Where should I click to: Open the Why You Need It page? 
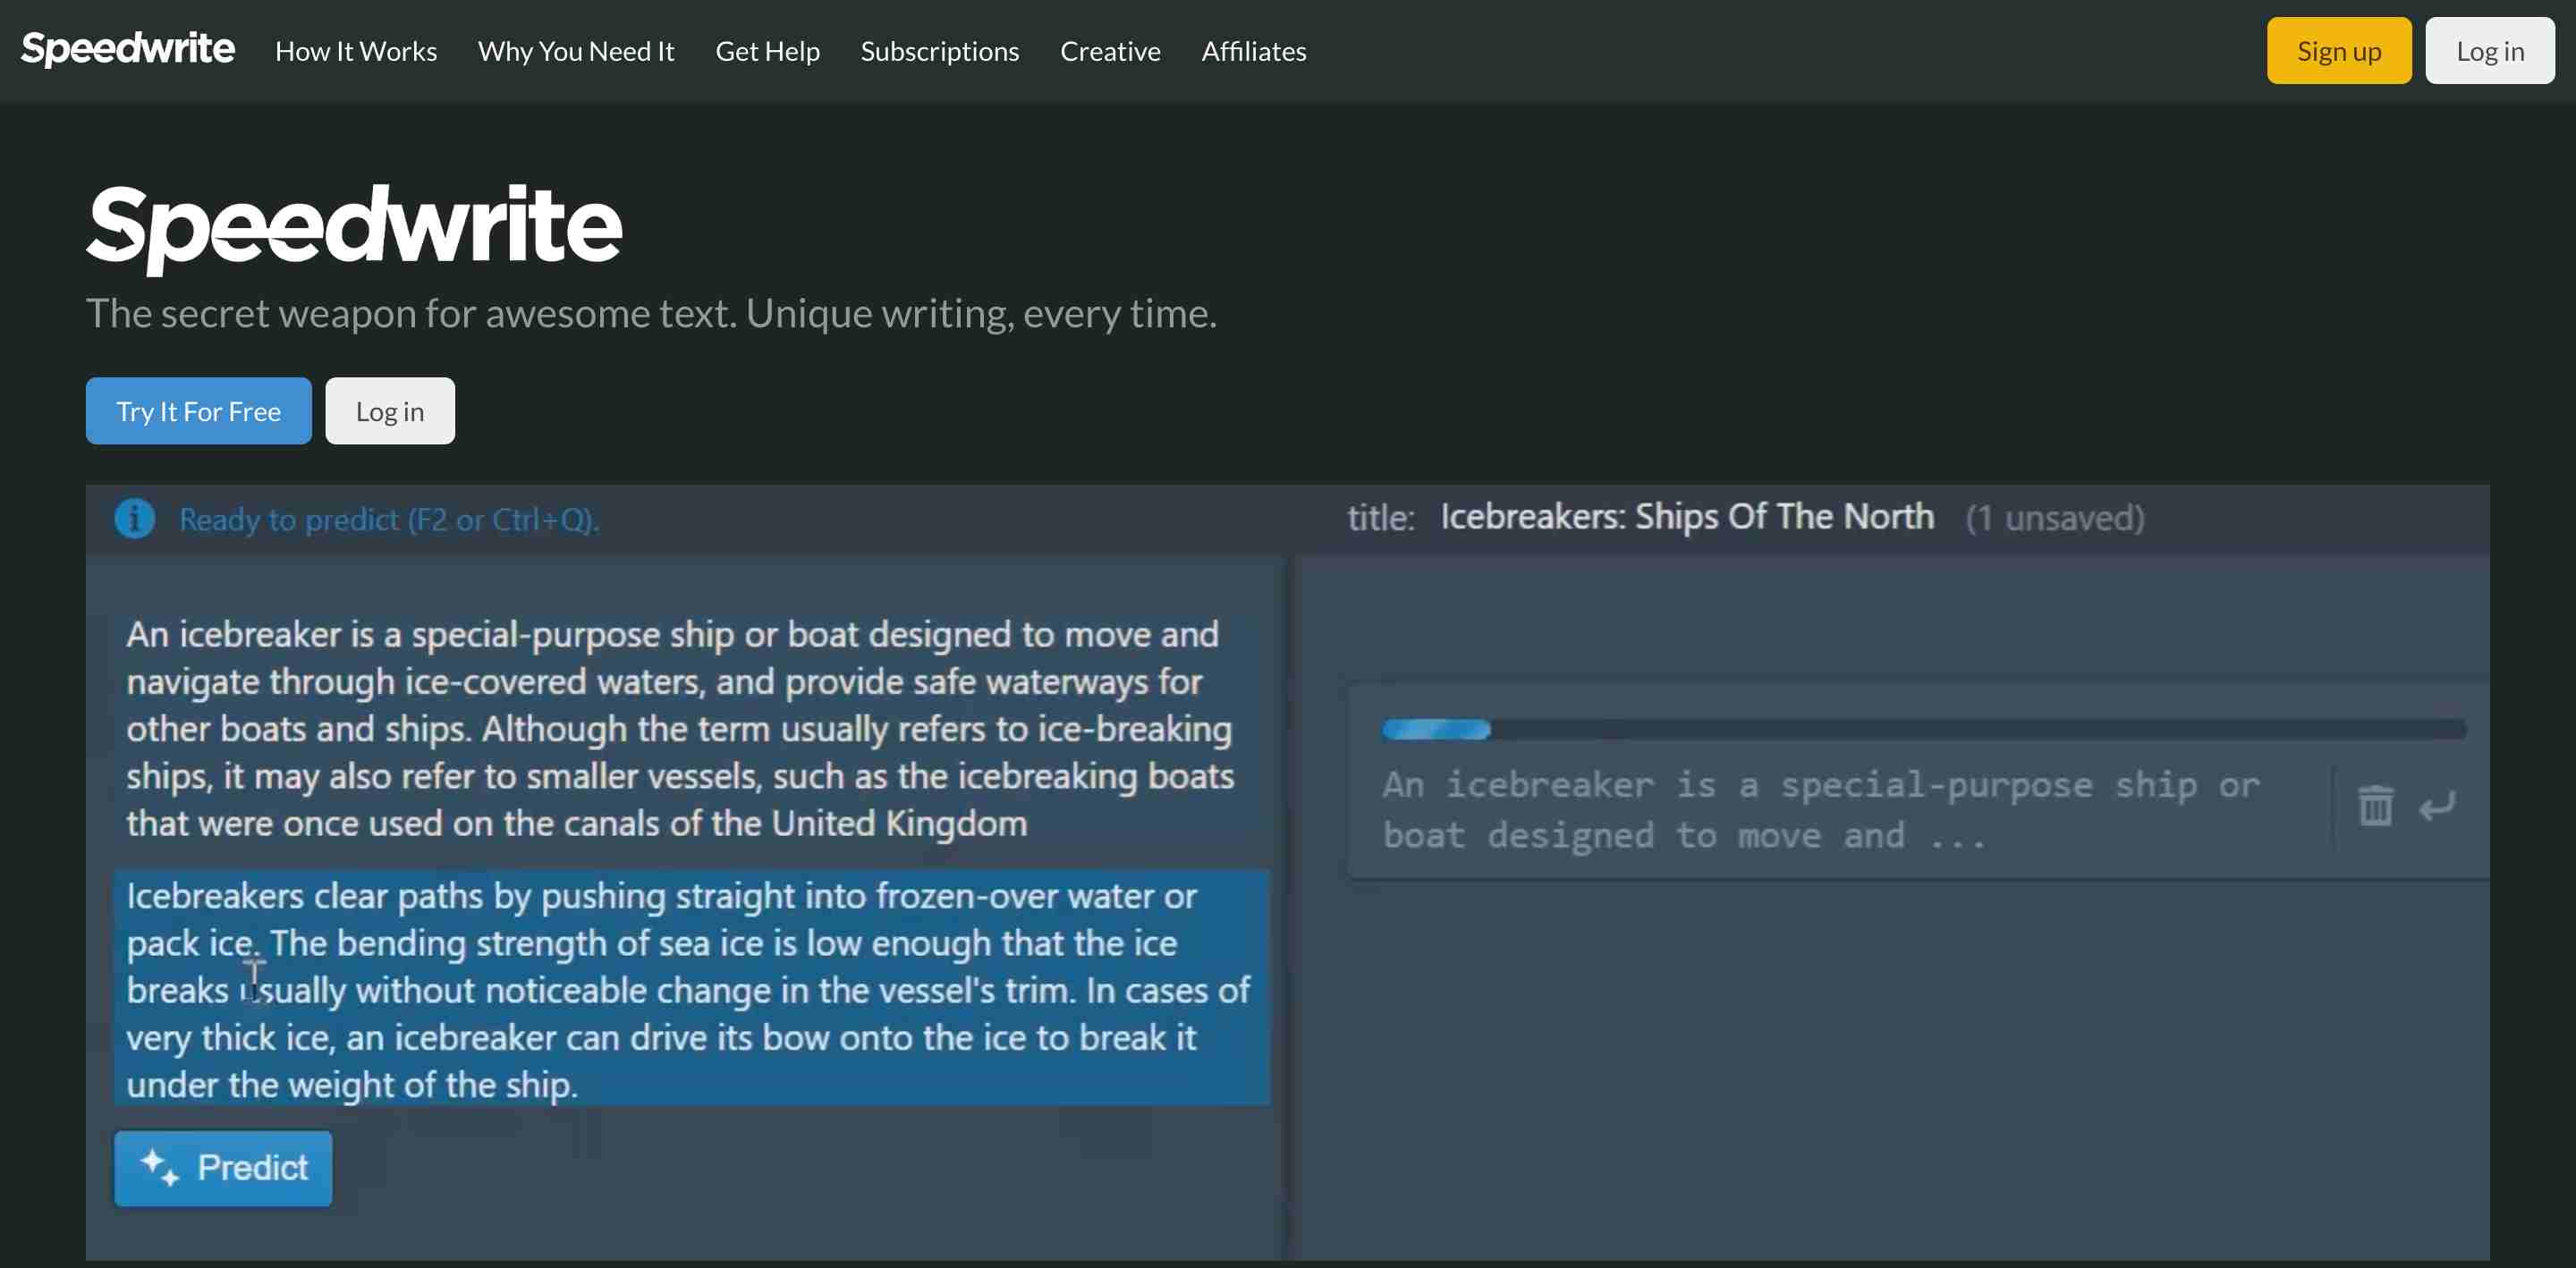tap(576, 51)
